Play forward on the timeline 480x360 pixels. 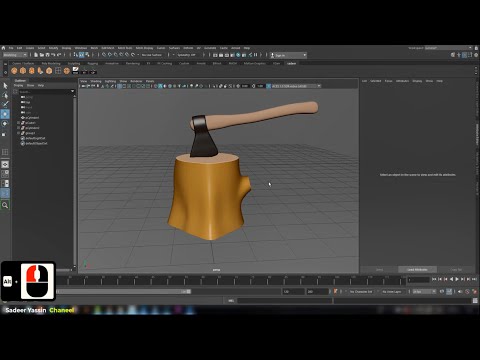click(x=457, y=279)
